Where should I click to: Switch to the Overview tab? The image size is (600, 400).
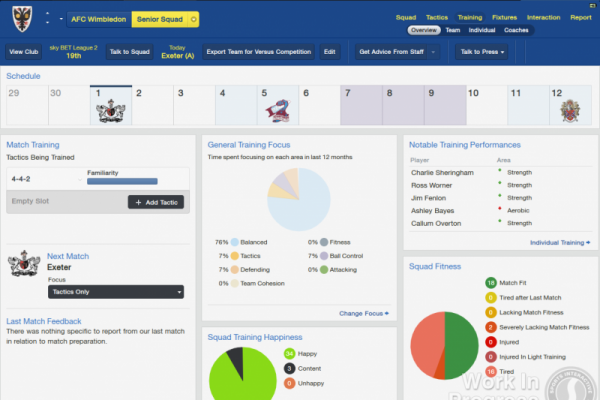pyautogui.click(x=424, y=30)
